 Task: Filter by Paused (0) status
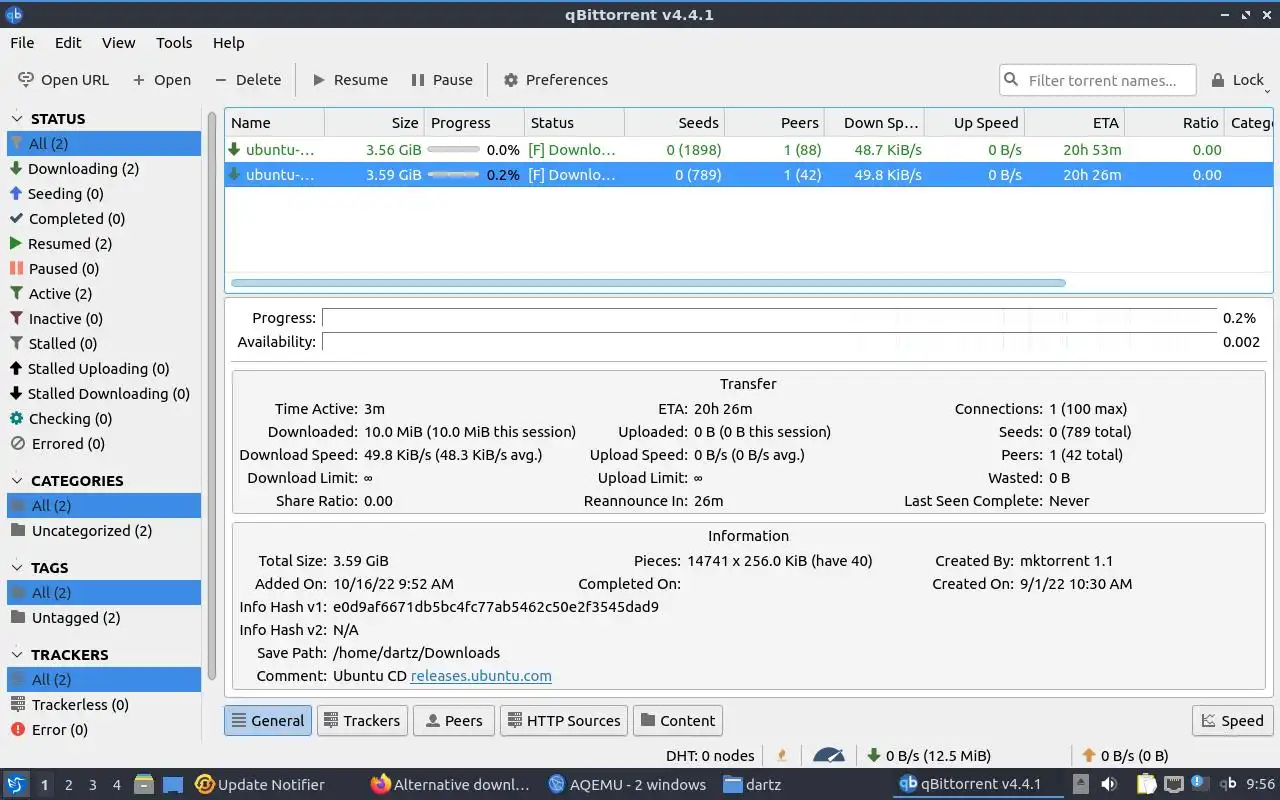coord(104,269)
